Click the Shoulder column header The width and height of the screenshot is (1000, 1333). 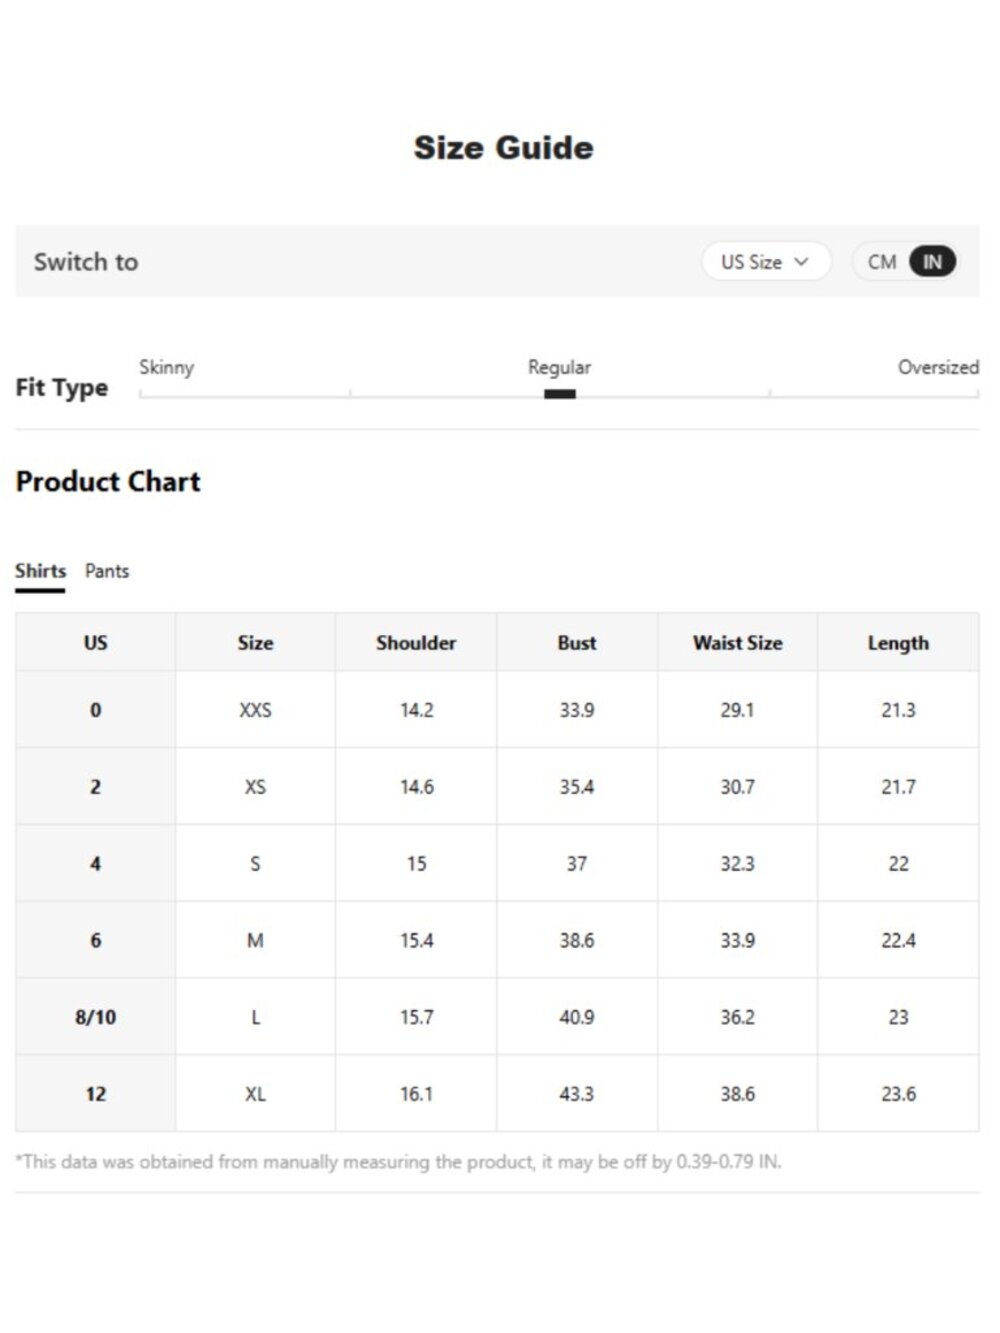(416, 643)
